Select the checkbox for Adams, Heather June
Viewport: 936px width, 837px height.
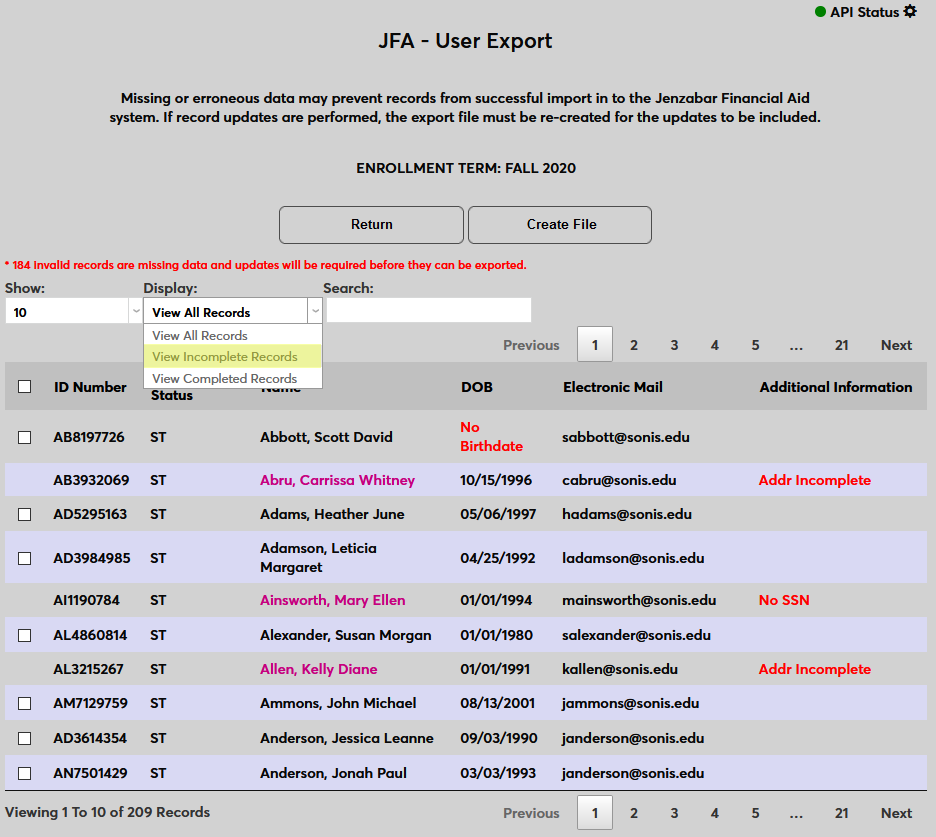click(x=25, y=515)
